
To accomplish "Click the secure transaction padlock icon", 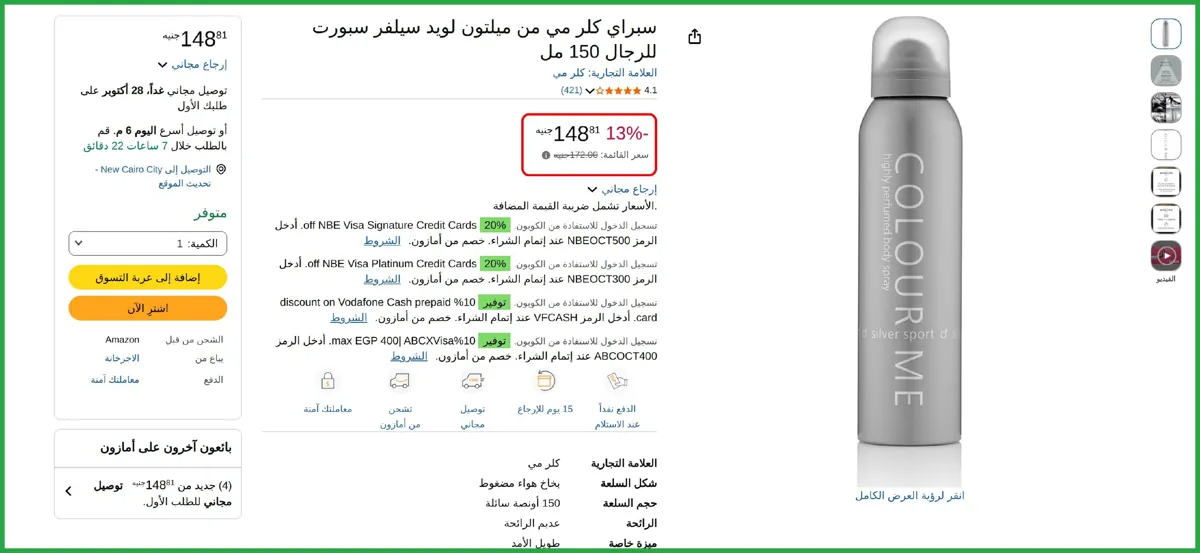I will pyautogui.click(x=327, y=381).
